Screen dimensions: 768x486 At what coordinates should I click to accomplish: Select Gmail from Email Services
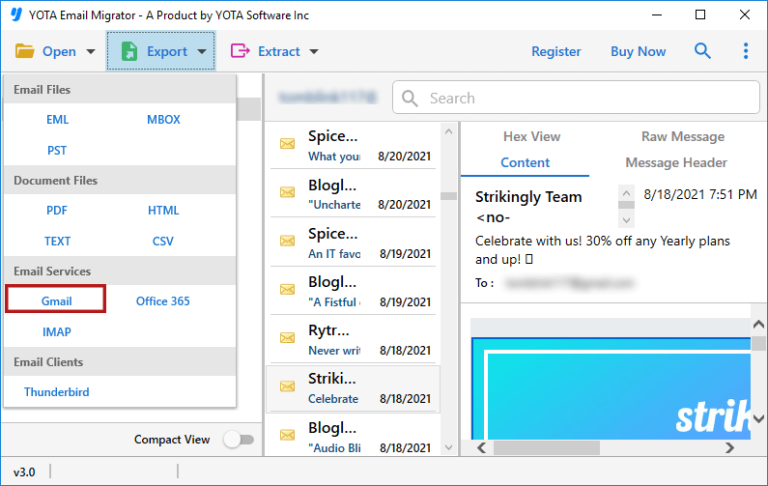(x=56, y=300)
